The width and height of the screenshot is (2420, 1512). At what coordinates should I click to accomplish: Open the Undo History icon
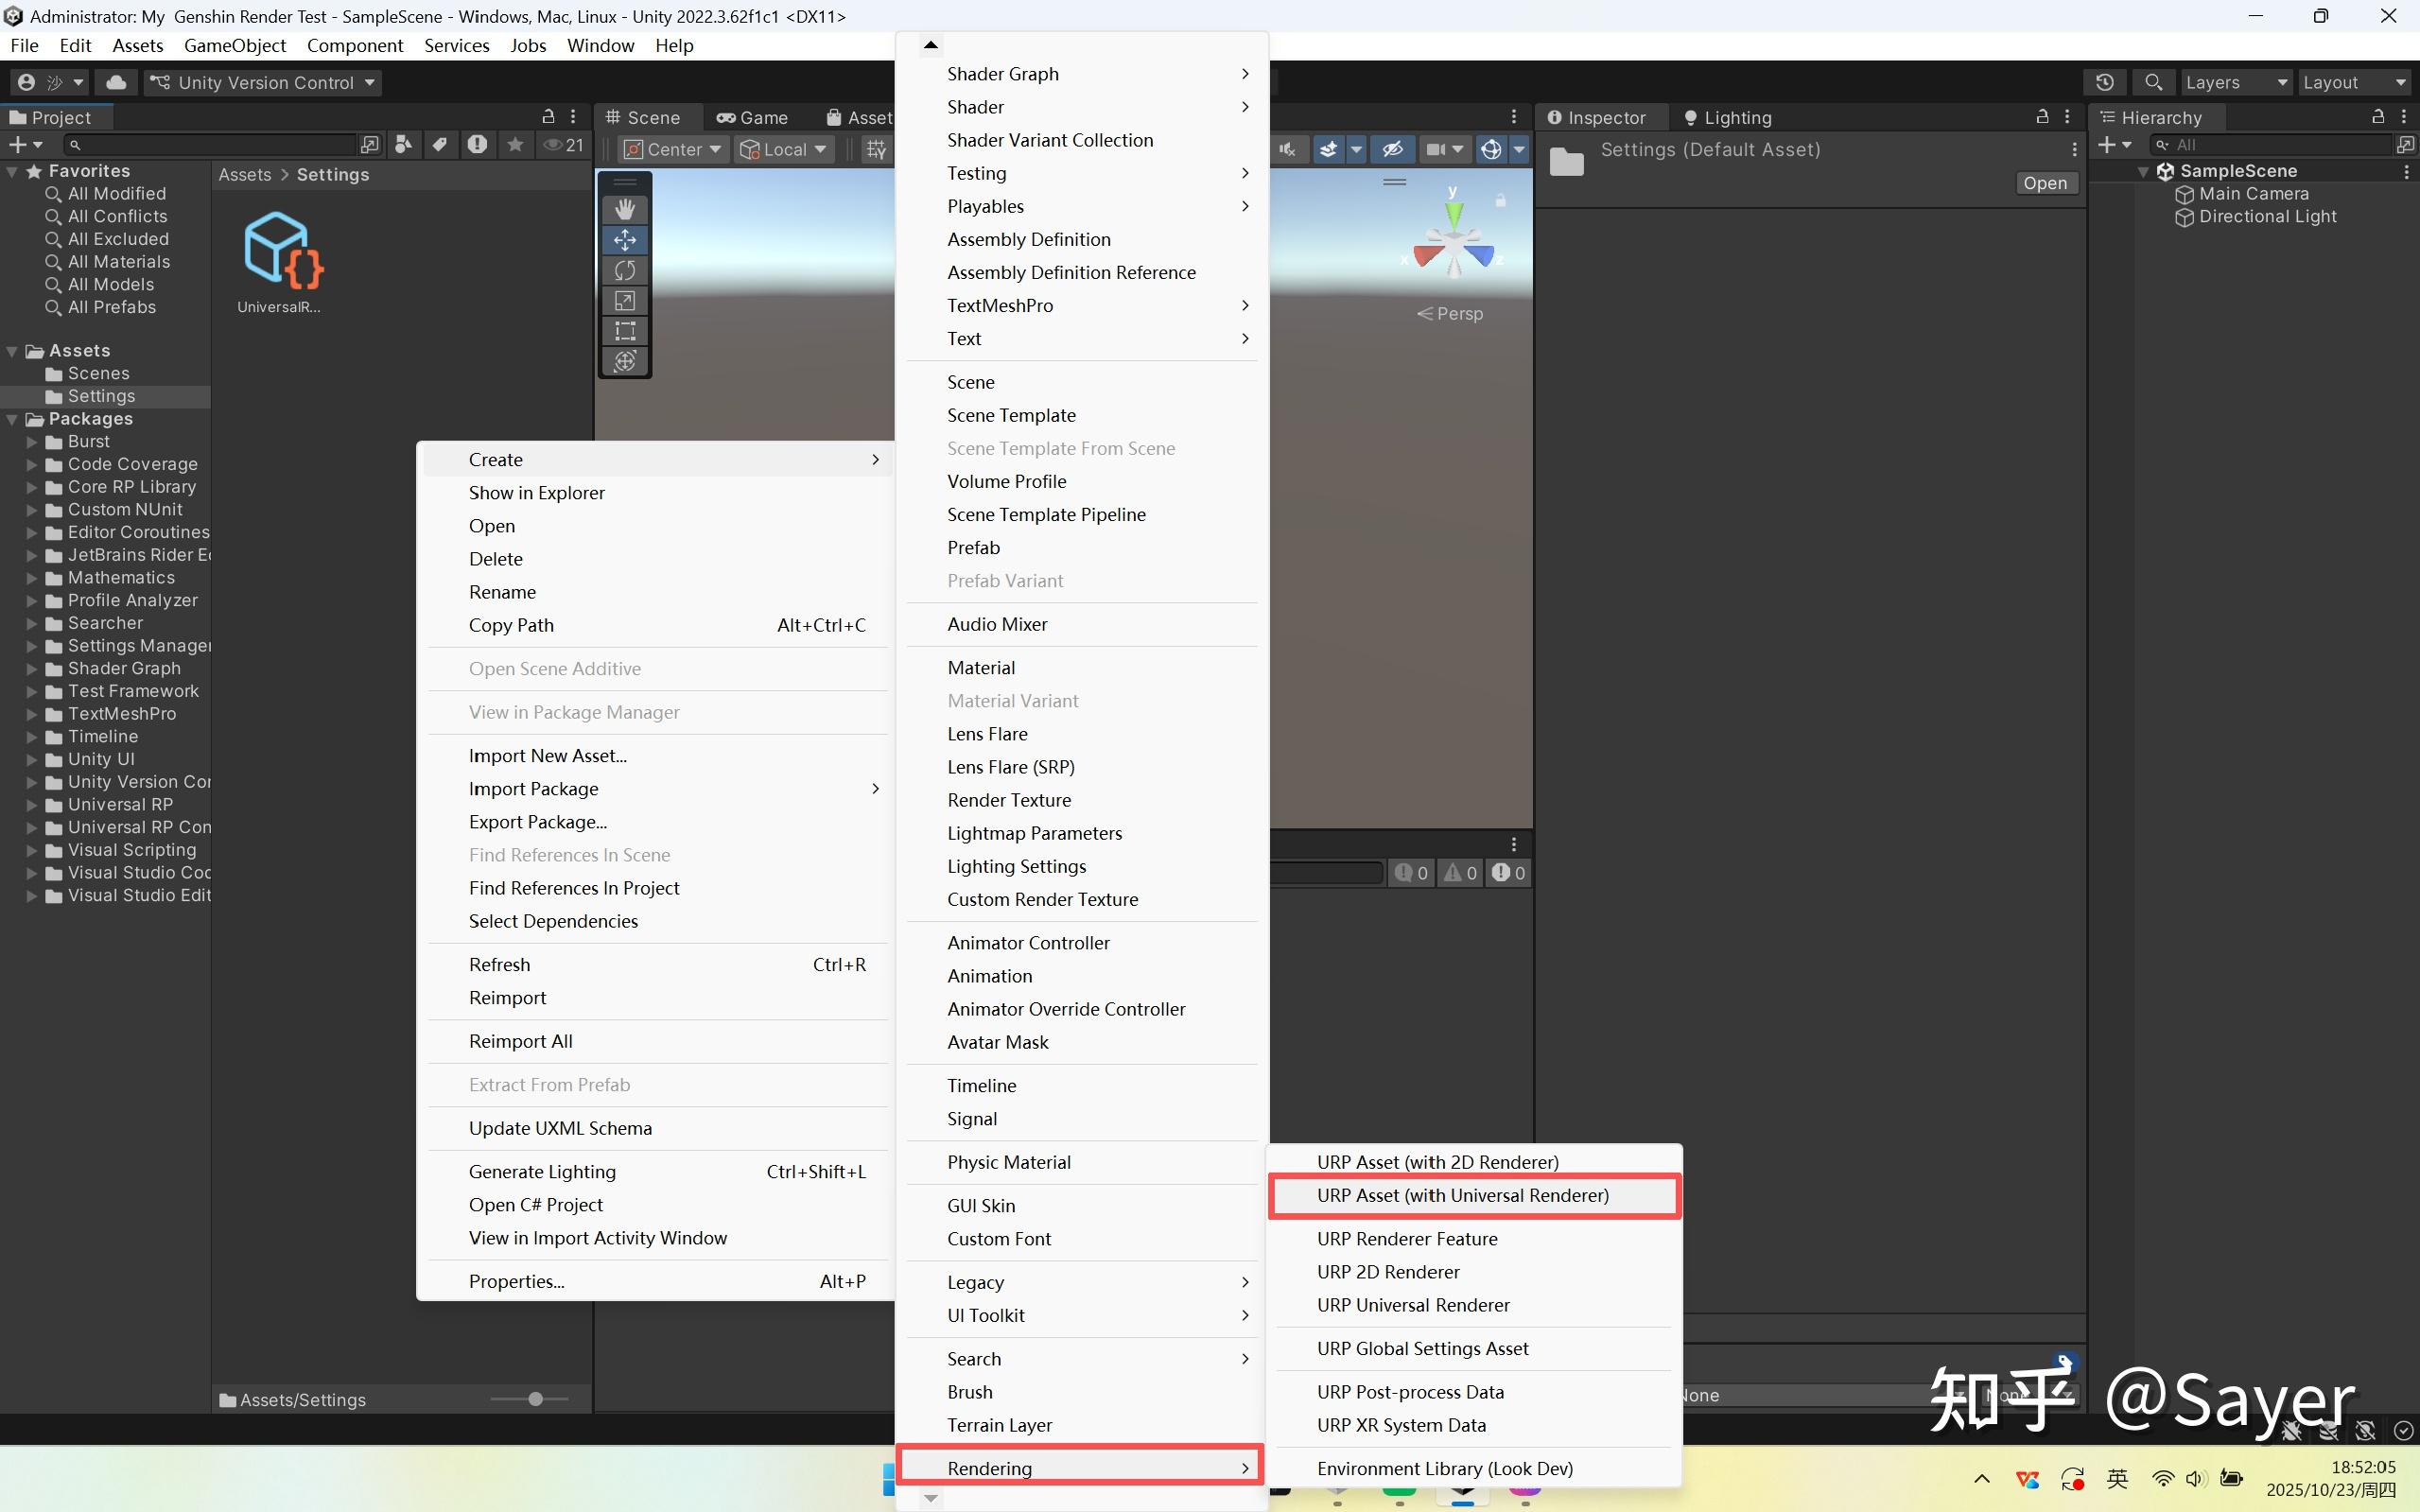click(x=2104, y=82)
